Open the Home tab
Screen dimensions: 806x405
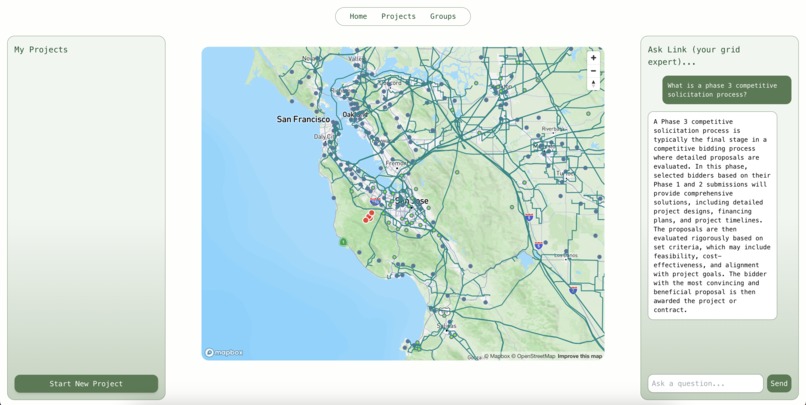click(x=358, y=16)
